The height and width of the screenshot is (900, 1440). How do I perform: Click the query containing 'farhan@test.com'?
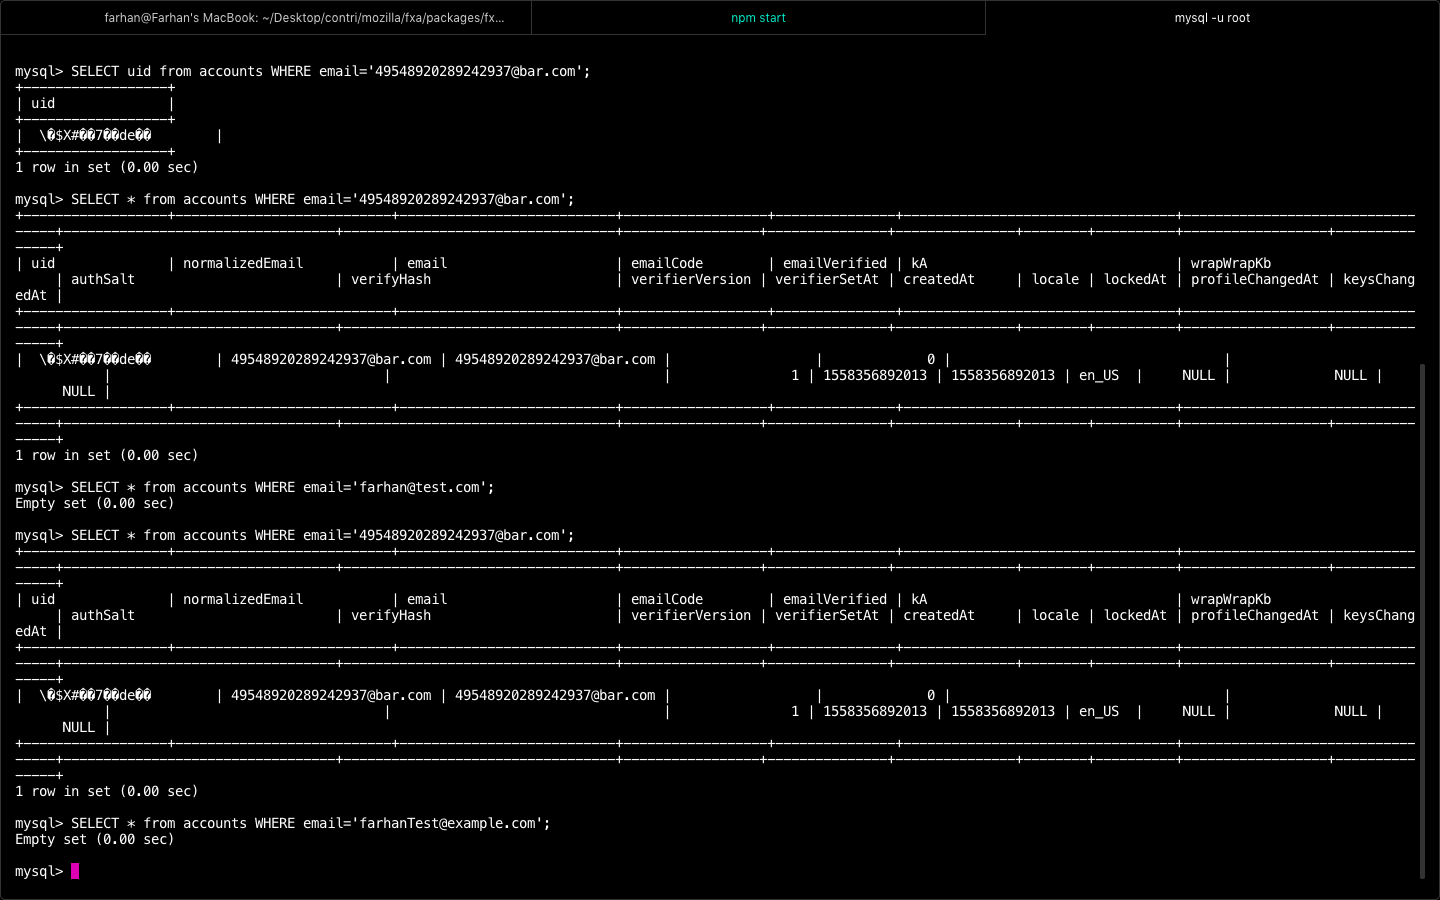pos(255,487)
